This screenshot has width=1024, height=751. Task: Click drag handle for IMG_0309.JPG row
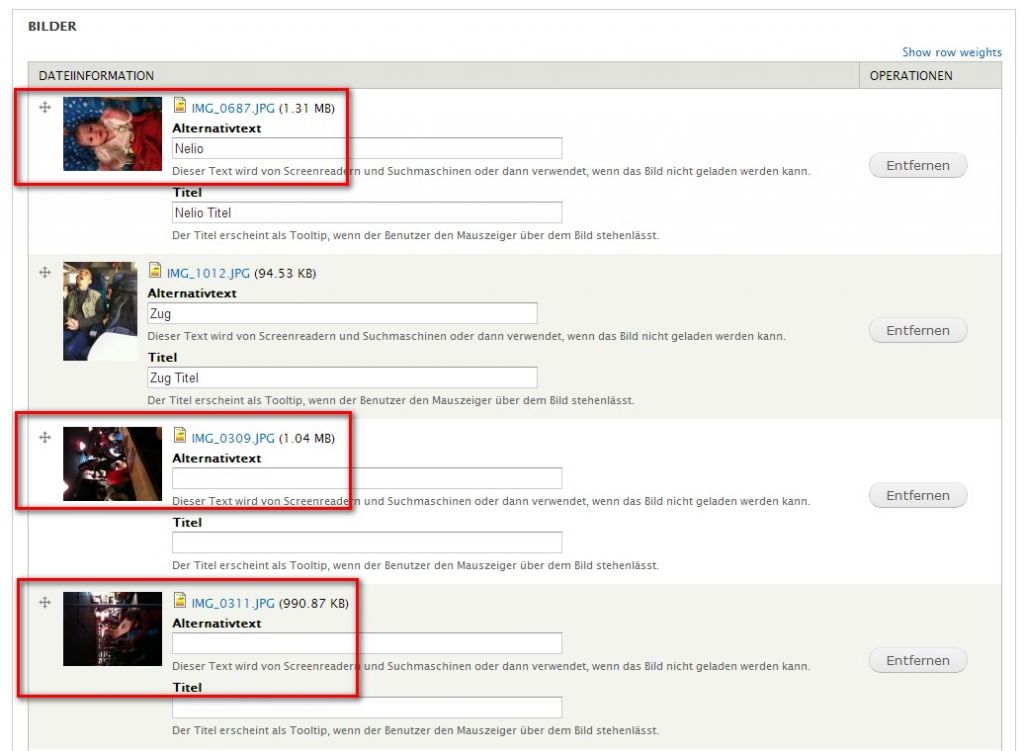tap(45, 437)
